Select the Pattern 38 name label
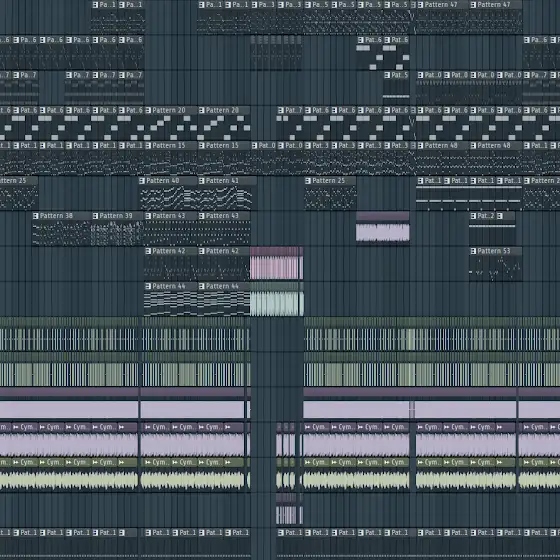The height and width of the screenshot is (560, 560). click(56, 216)
